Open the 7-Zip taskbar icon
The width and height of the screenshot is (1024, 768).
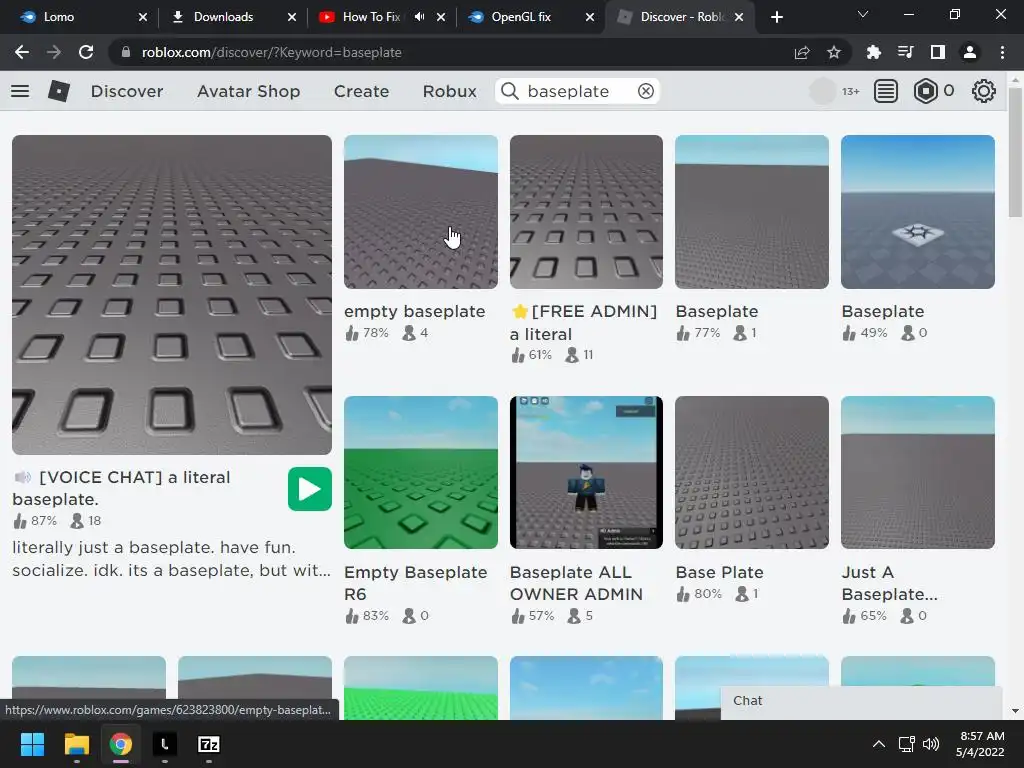point(208,744)
